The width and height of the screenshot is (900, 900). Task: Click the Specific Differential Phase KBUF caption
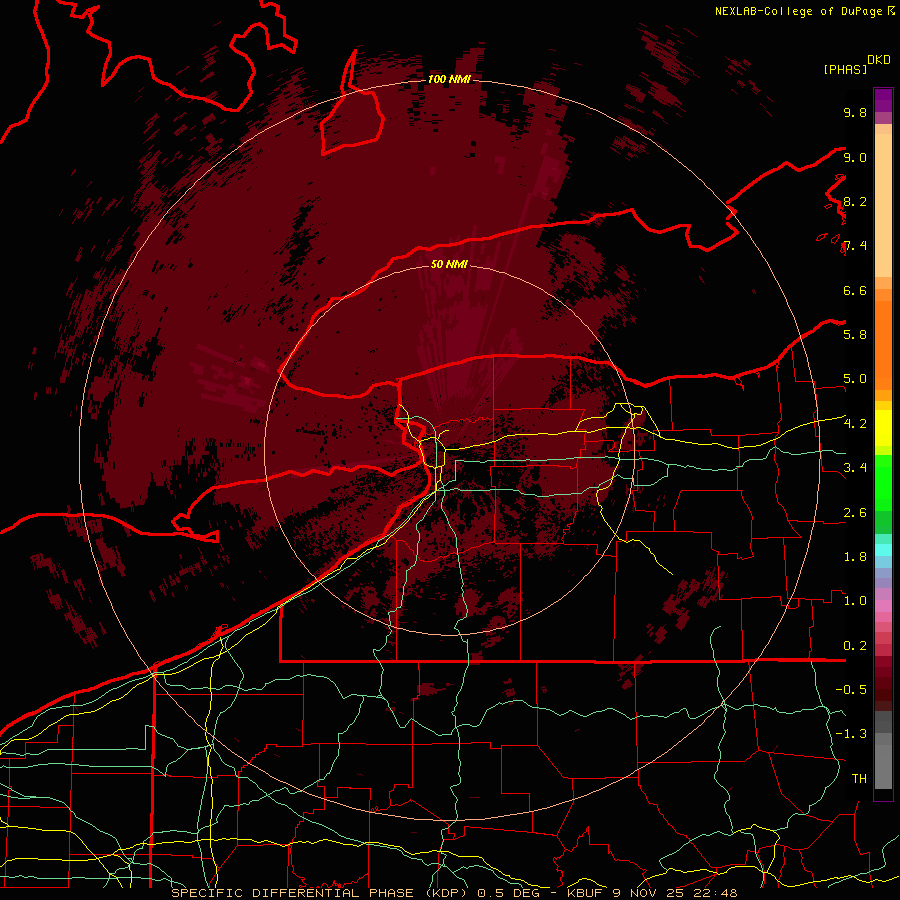point(455,893)
